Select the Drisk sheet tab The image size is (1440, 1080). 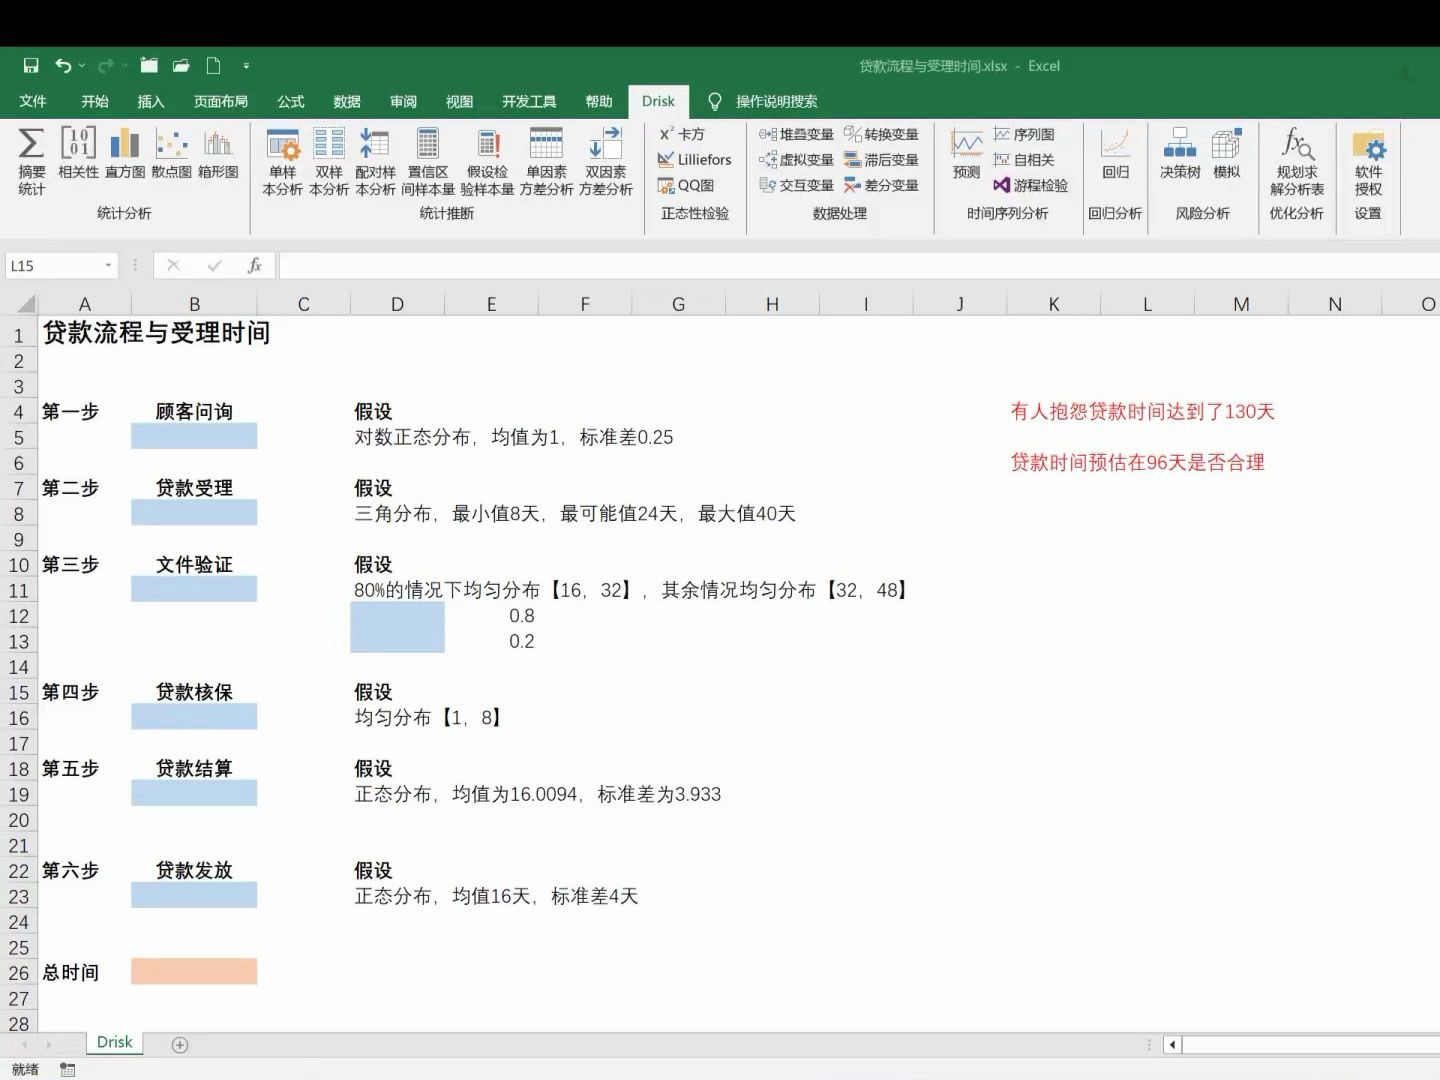[114, 1042]
